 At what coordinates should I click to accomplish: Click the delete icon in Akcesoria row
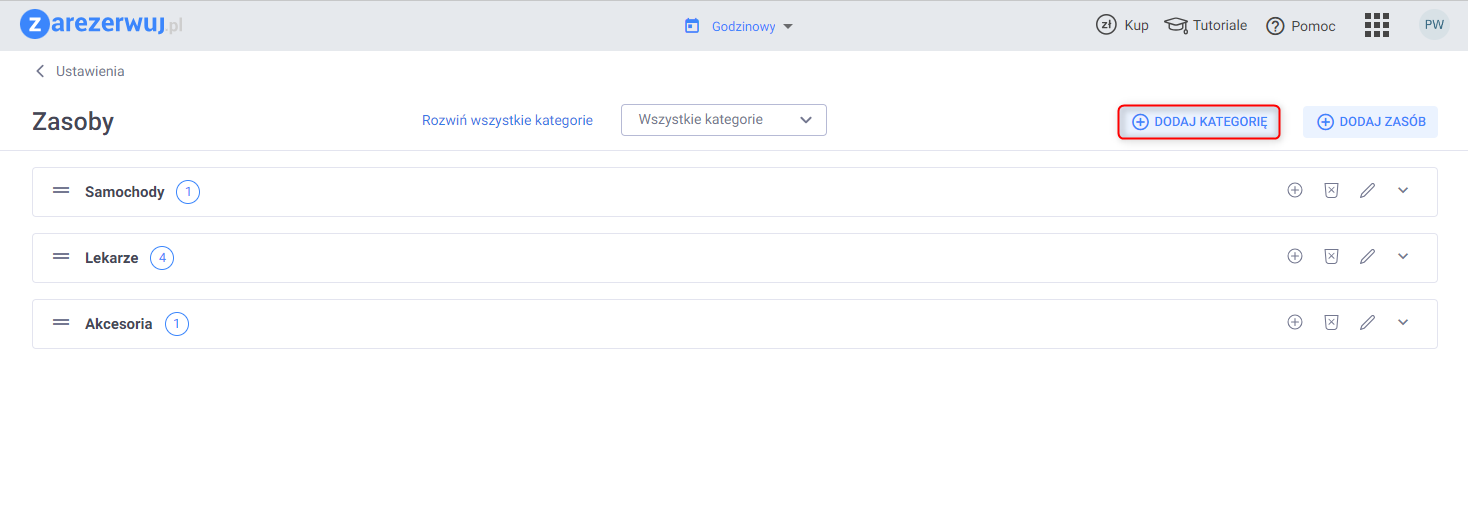1331,322
